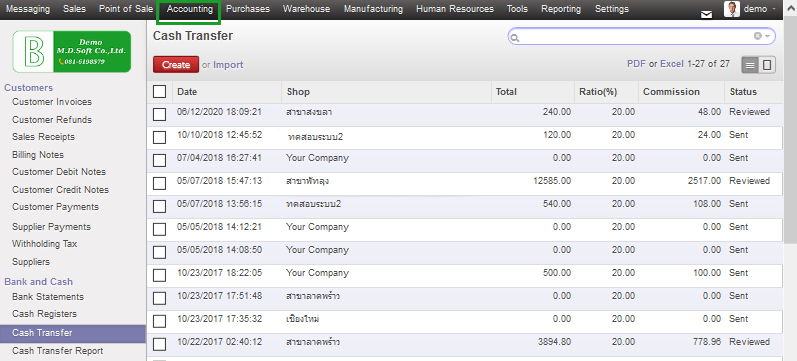Check the 10/23/2017 17:51:48 row checkbox
The width and height of the screenshot is (797, 361).
click(x=160, y=298)
